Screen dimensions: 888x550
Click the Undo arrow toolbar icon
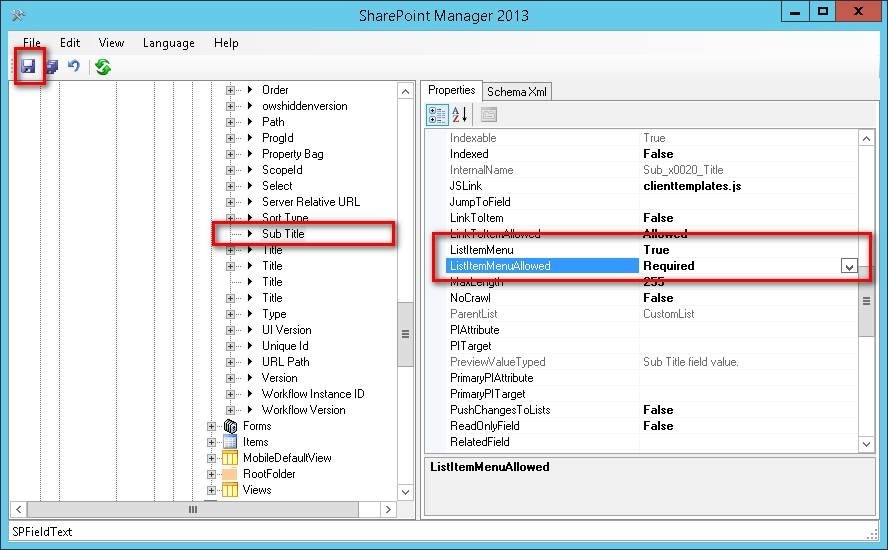74,67
